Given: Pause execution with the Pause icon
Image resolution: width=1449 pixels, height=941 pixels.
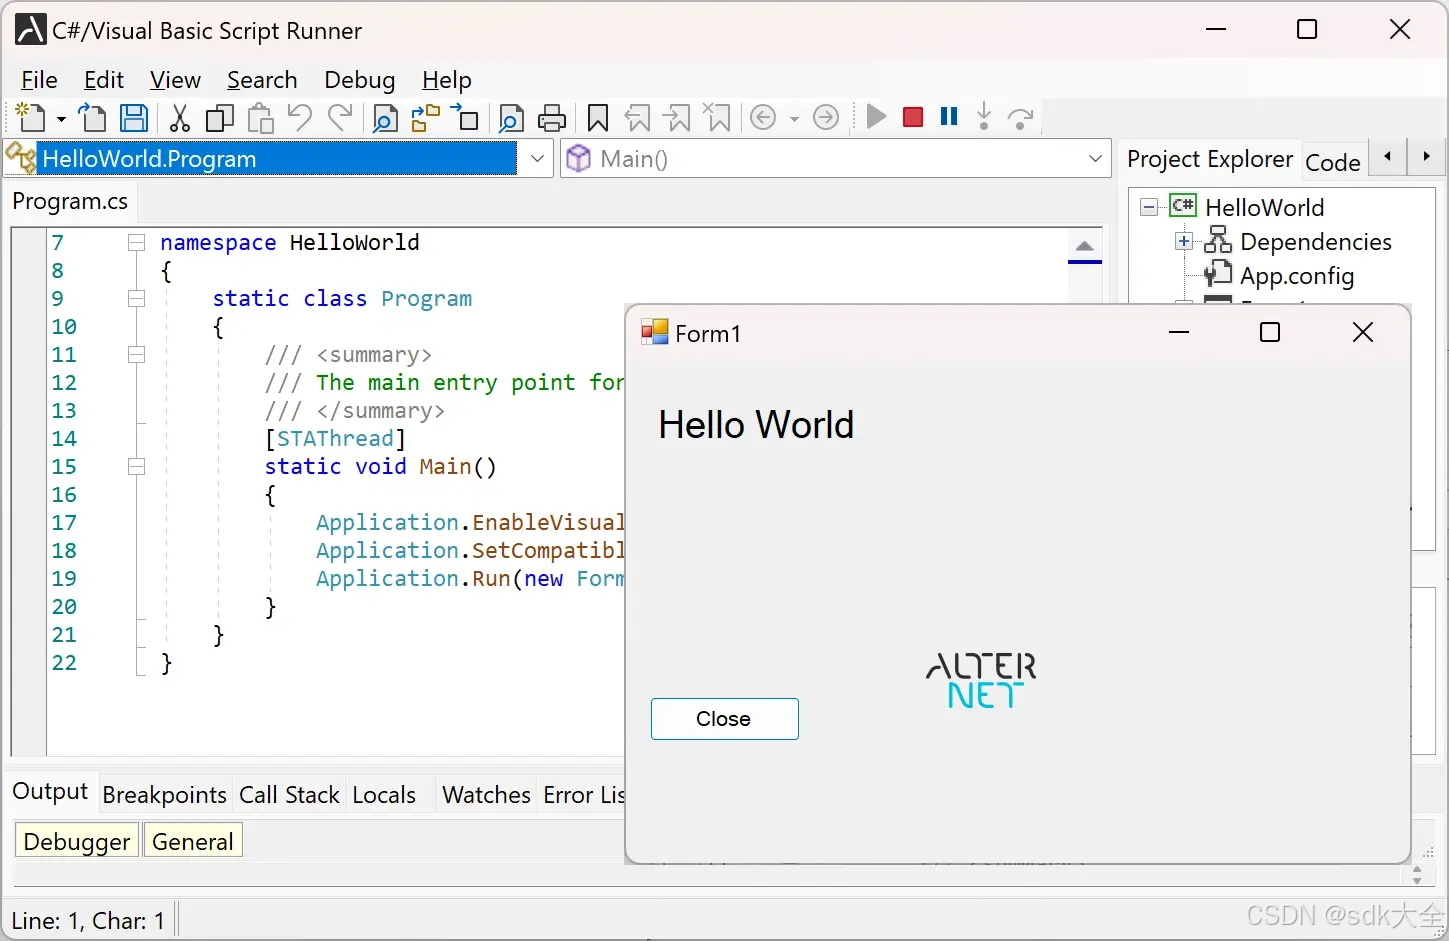Looking at the screenshot, I should coord(947,117).
